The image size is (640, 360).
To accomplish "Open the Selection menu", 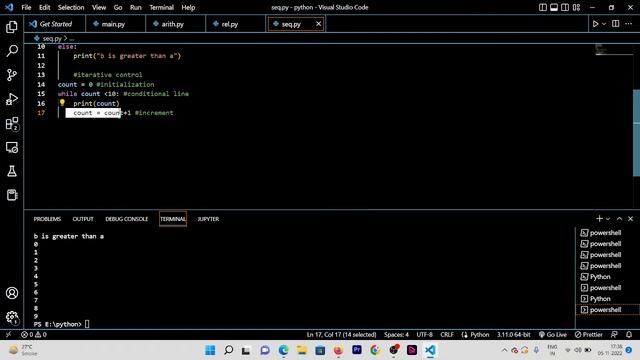I will tap(71, 7).
